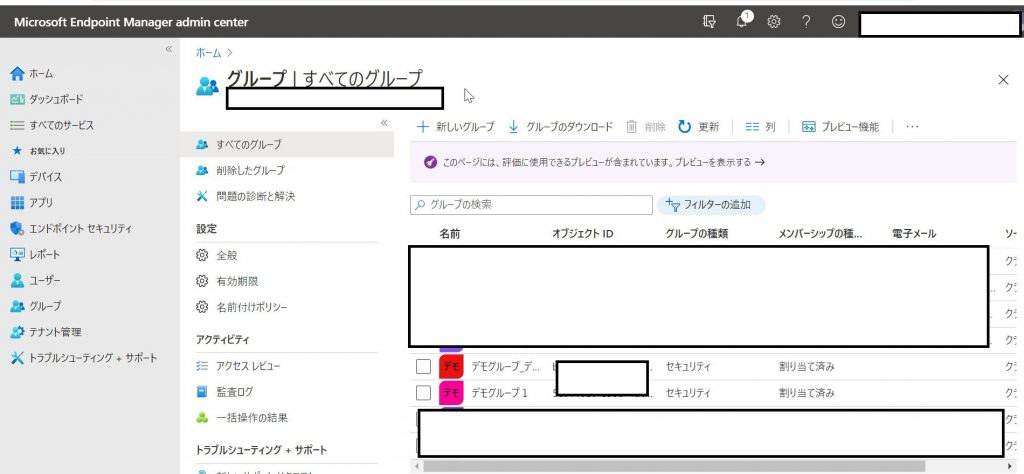Click the 電子メール column header
The width and height of the screenshot is (1024, 474).
pos(914,234)
